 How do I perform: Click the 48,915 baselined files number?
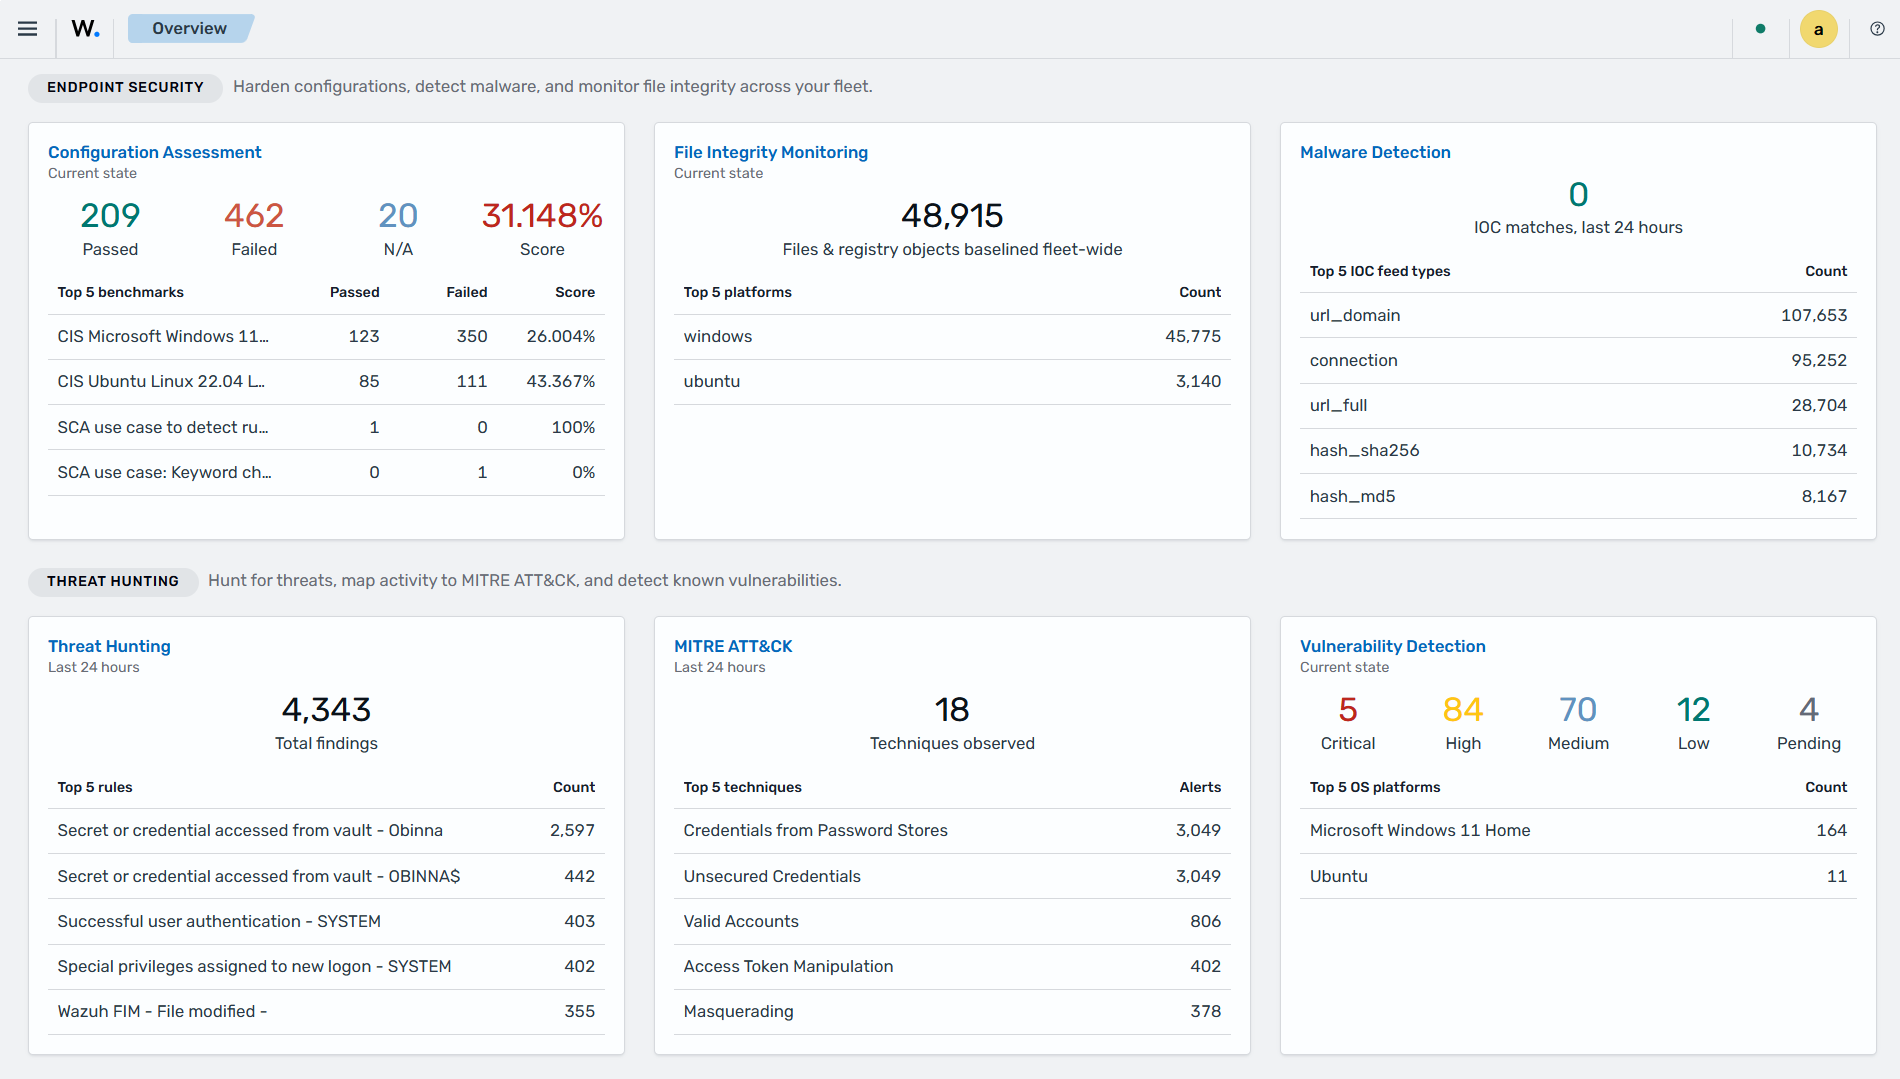pos(952,215)
